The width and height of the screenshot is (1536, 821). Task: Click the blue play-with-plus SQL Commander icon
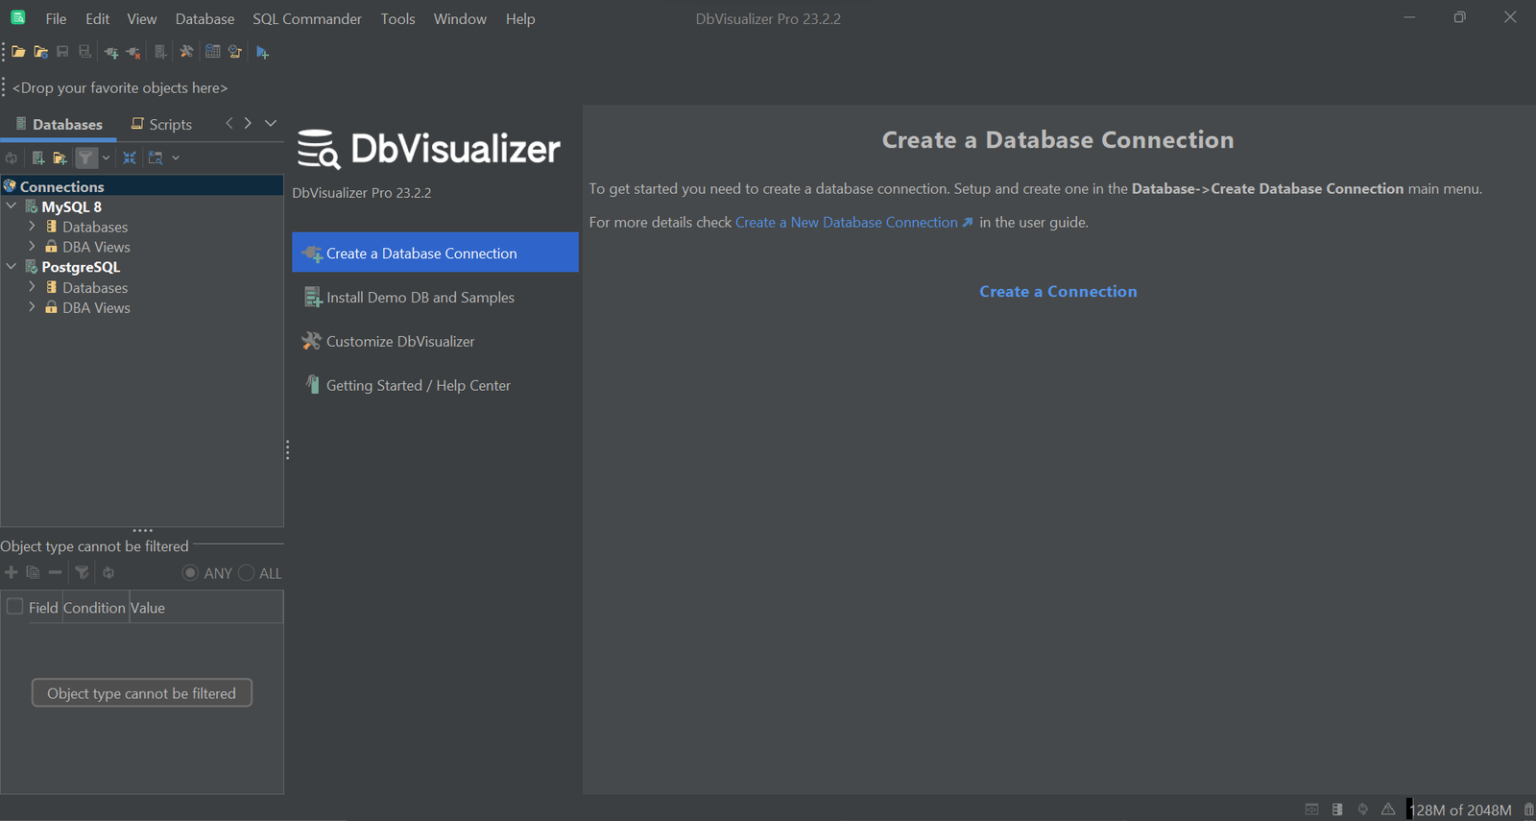click(x=262, y=52)
